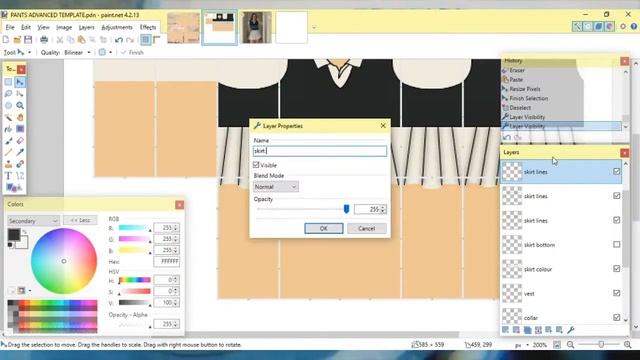The height and width of the screenshot is (360, 640).
Task: Select the Magic Wand tool
Action: 8,118
